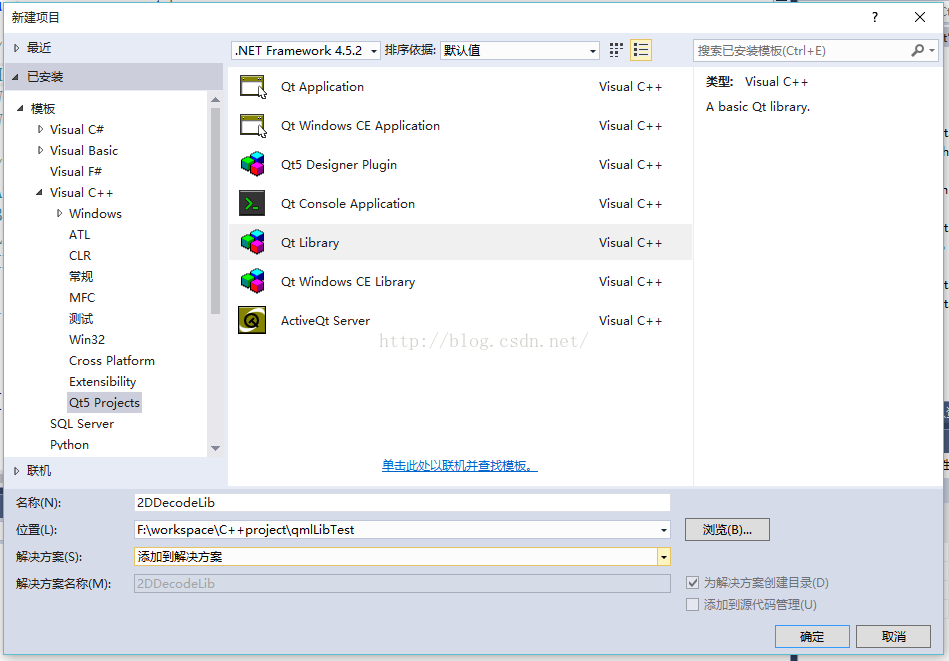
Task: Enable add to source control checkbox
Action: [x=693, y=605]
